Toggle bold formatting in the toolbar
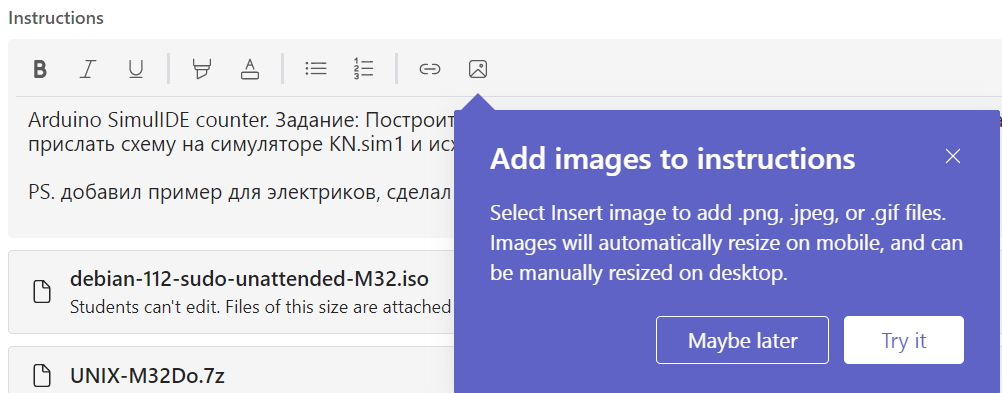 coord(40,69)
